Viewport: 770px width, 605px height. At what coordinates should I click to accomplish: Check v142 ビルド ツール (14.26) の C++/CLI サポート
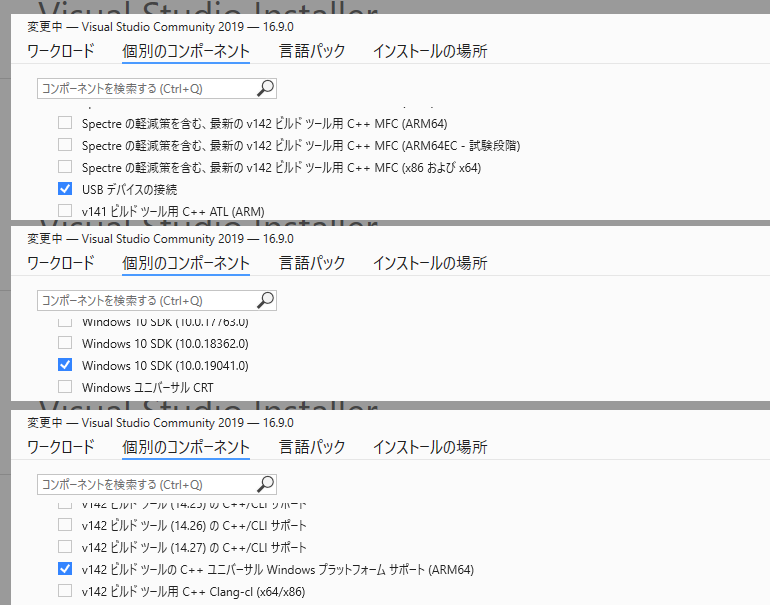pyautogui.click(x=65, y=525)
